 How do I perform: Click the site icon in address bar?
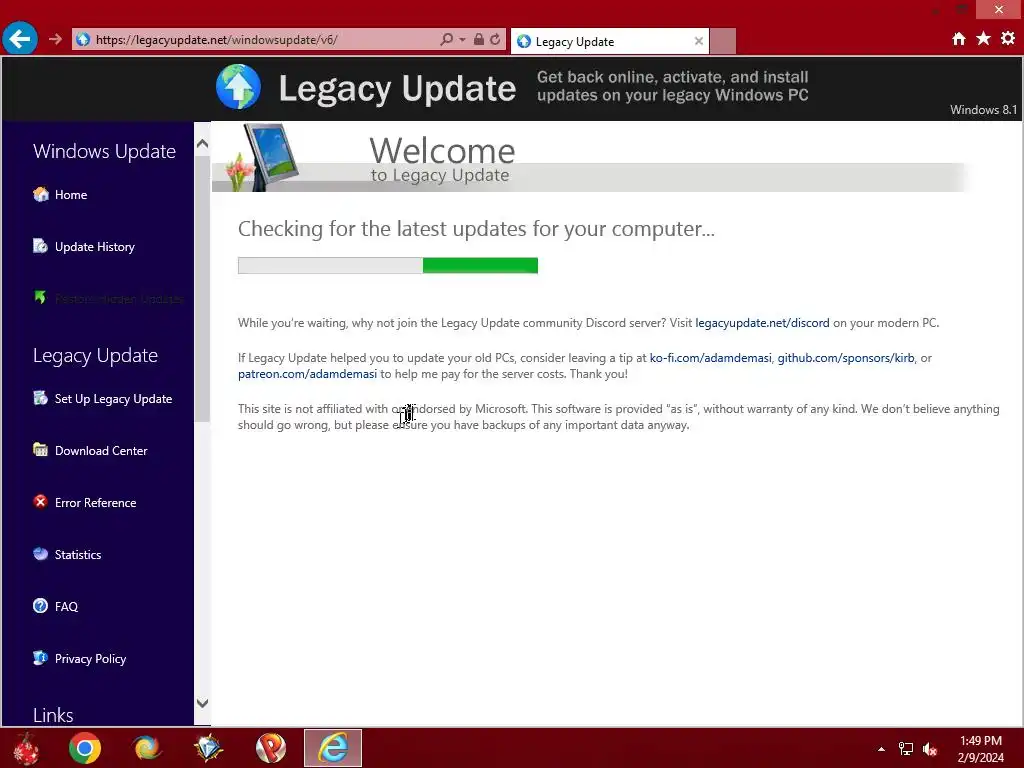click(x=83, y=40)
